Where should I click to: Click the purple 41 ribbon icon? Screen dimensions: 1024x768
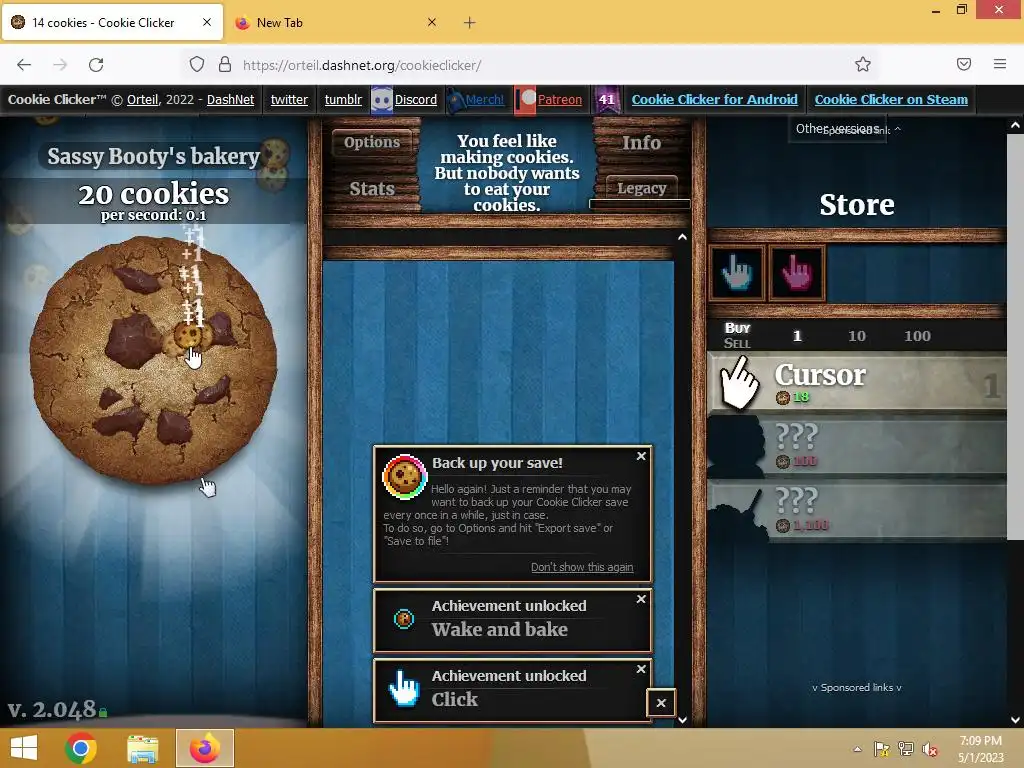[607, 100]
